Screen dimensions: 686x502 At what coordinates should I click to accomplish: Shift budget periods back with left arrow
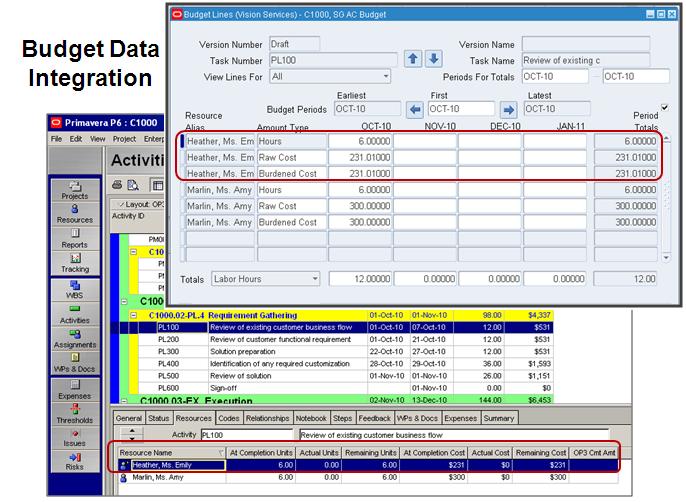(415, 109)
